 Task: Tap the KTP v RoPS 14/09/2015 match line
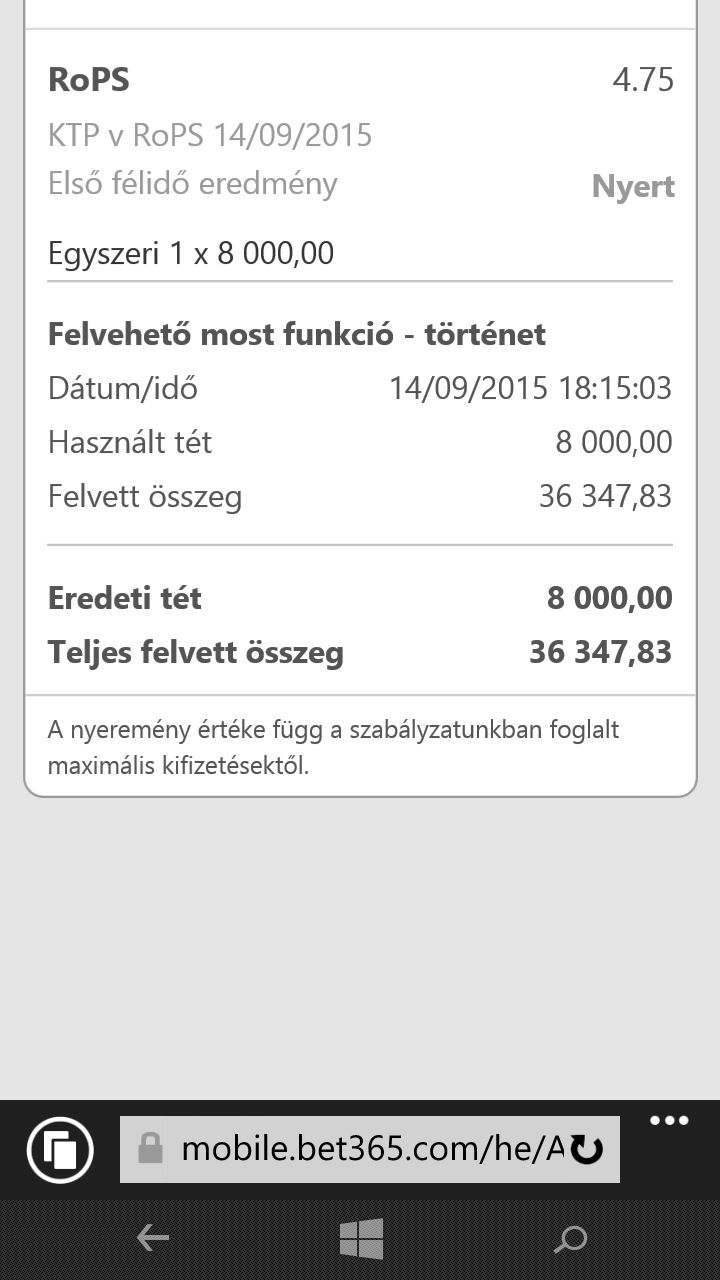point(210,135)
